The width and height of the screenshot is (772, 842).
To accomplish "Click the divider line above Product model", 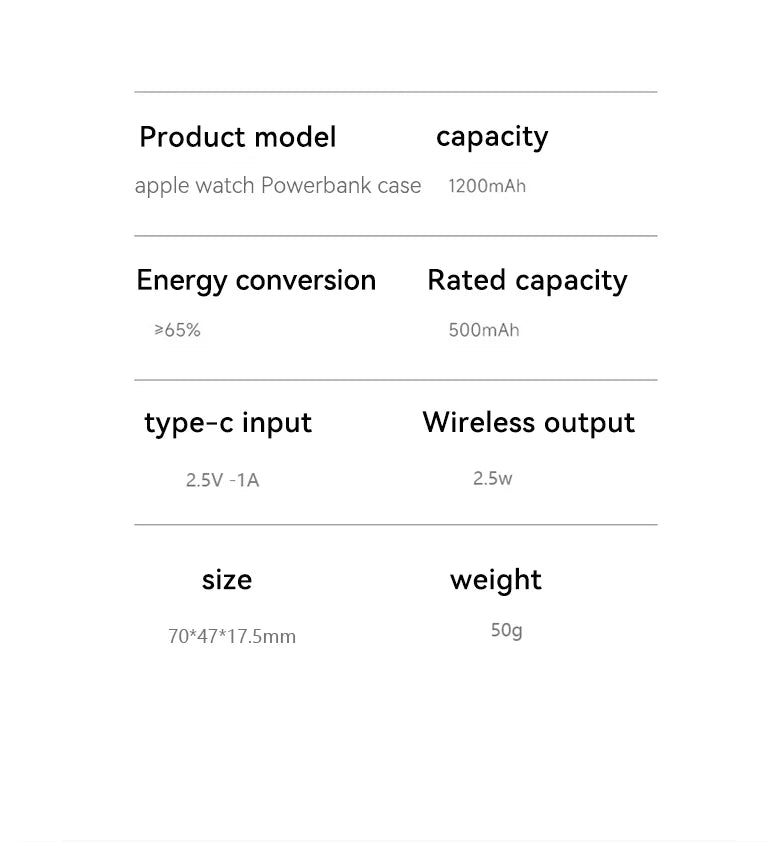I will 396,92.
